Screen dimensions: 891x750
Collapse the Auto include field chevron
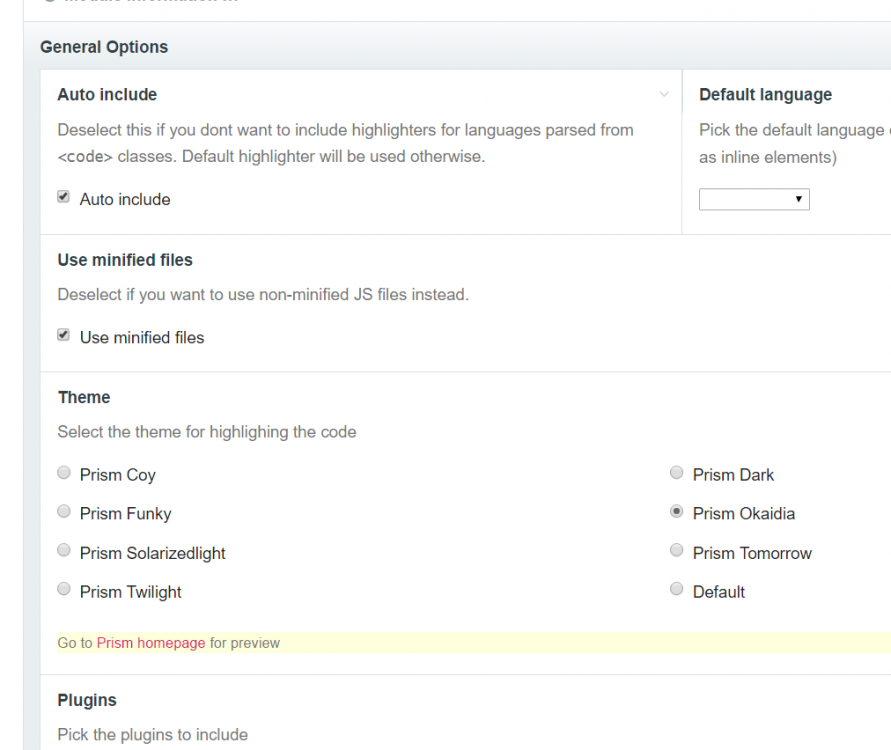pyautogui.click(x=664, y=95)
